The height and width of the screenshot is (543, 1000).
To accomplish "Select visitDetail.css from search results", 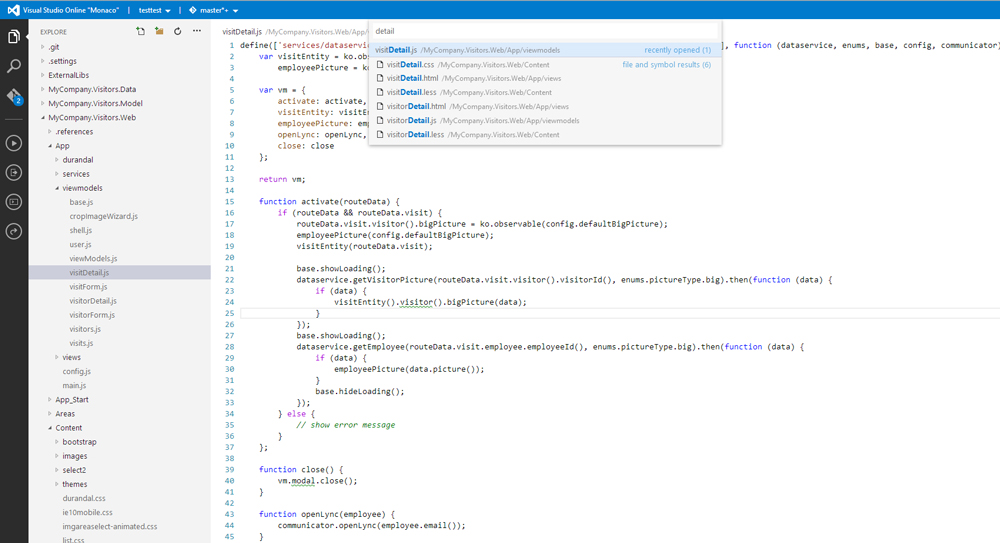I will coord(410,64).
